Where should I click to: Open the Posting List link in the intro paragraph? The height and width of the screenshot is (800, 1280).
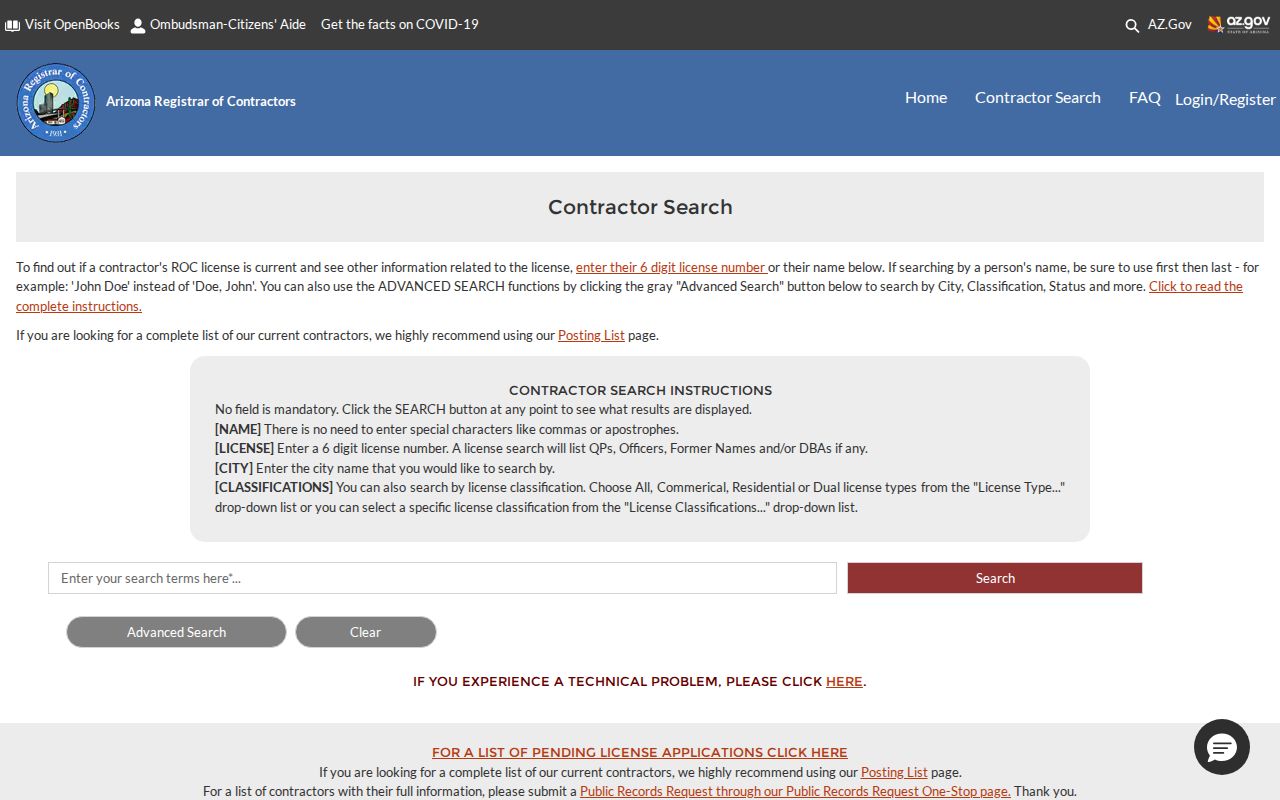pos(591,335)
